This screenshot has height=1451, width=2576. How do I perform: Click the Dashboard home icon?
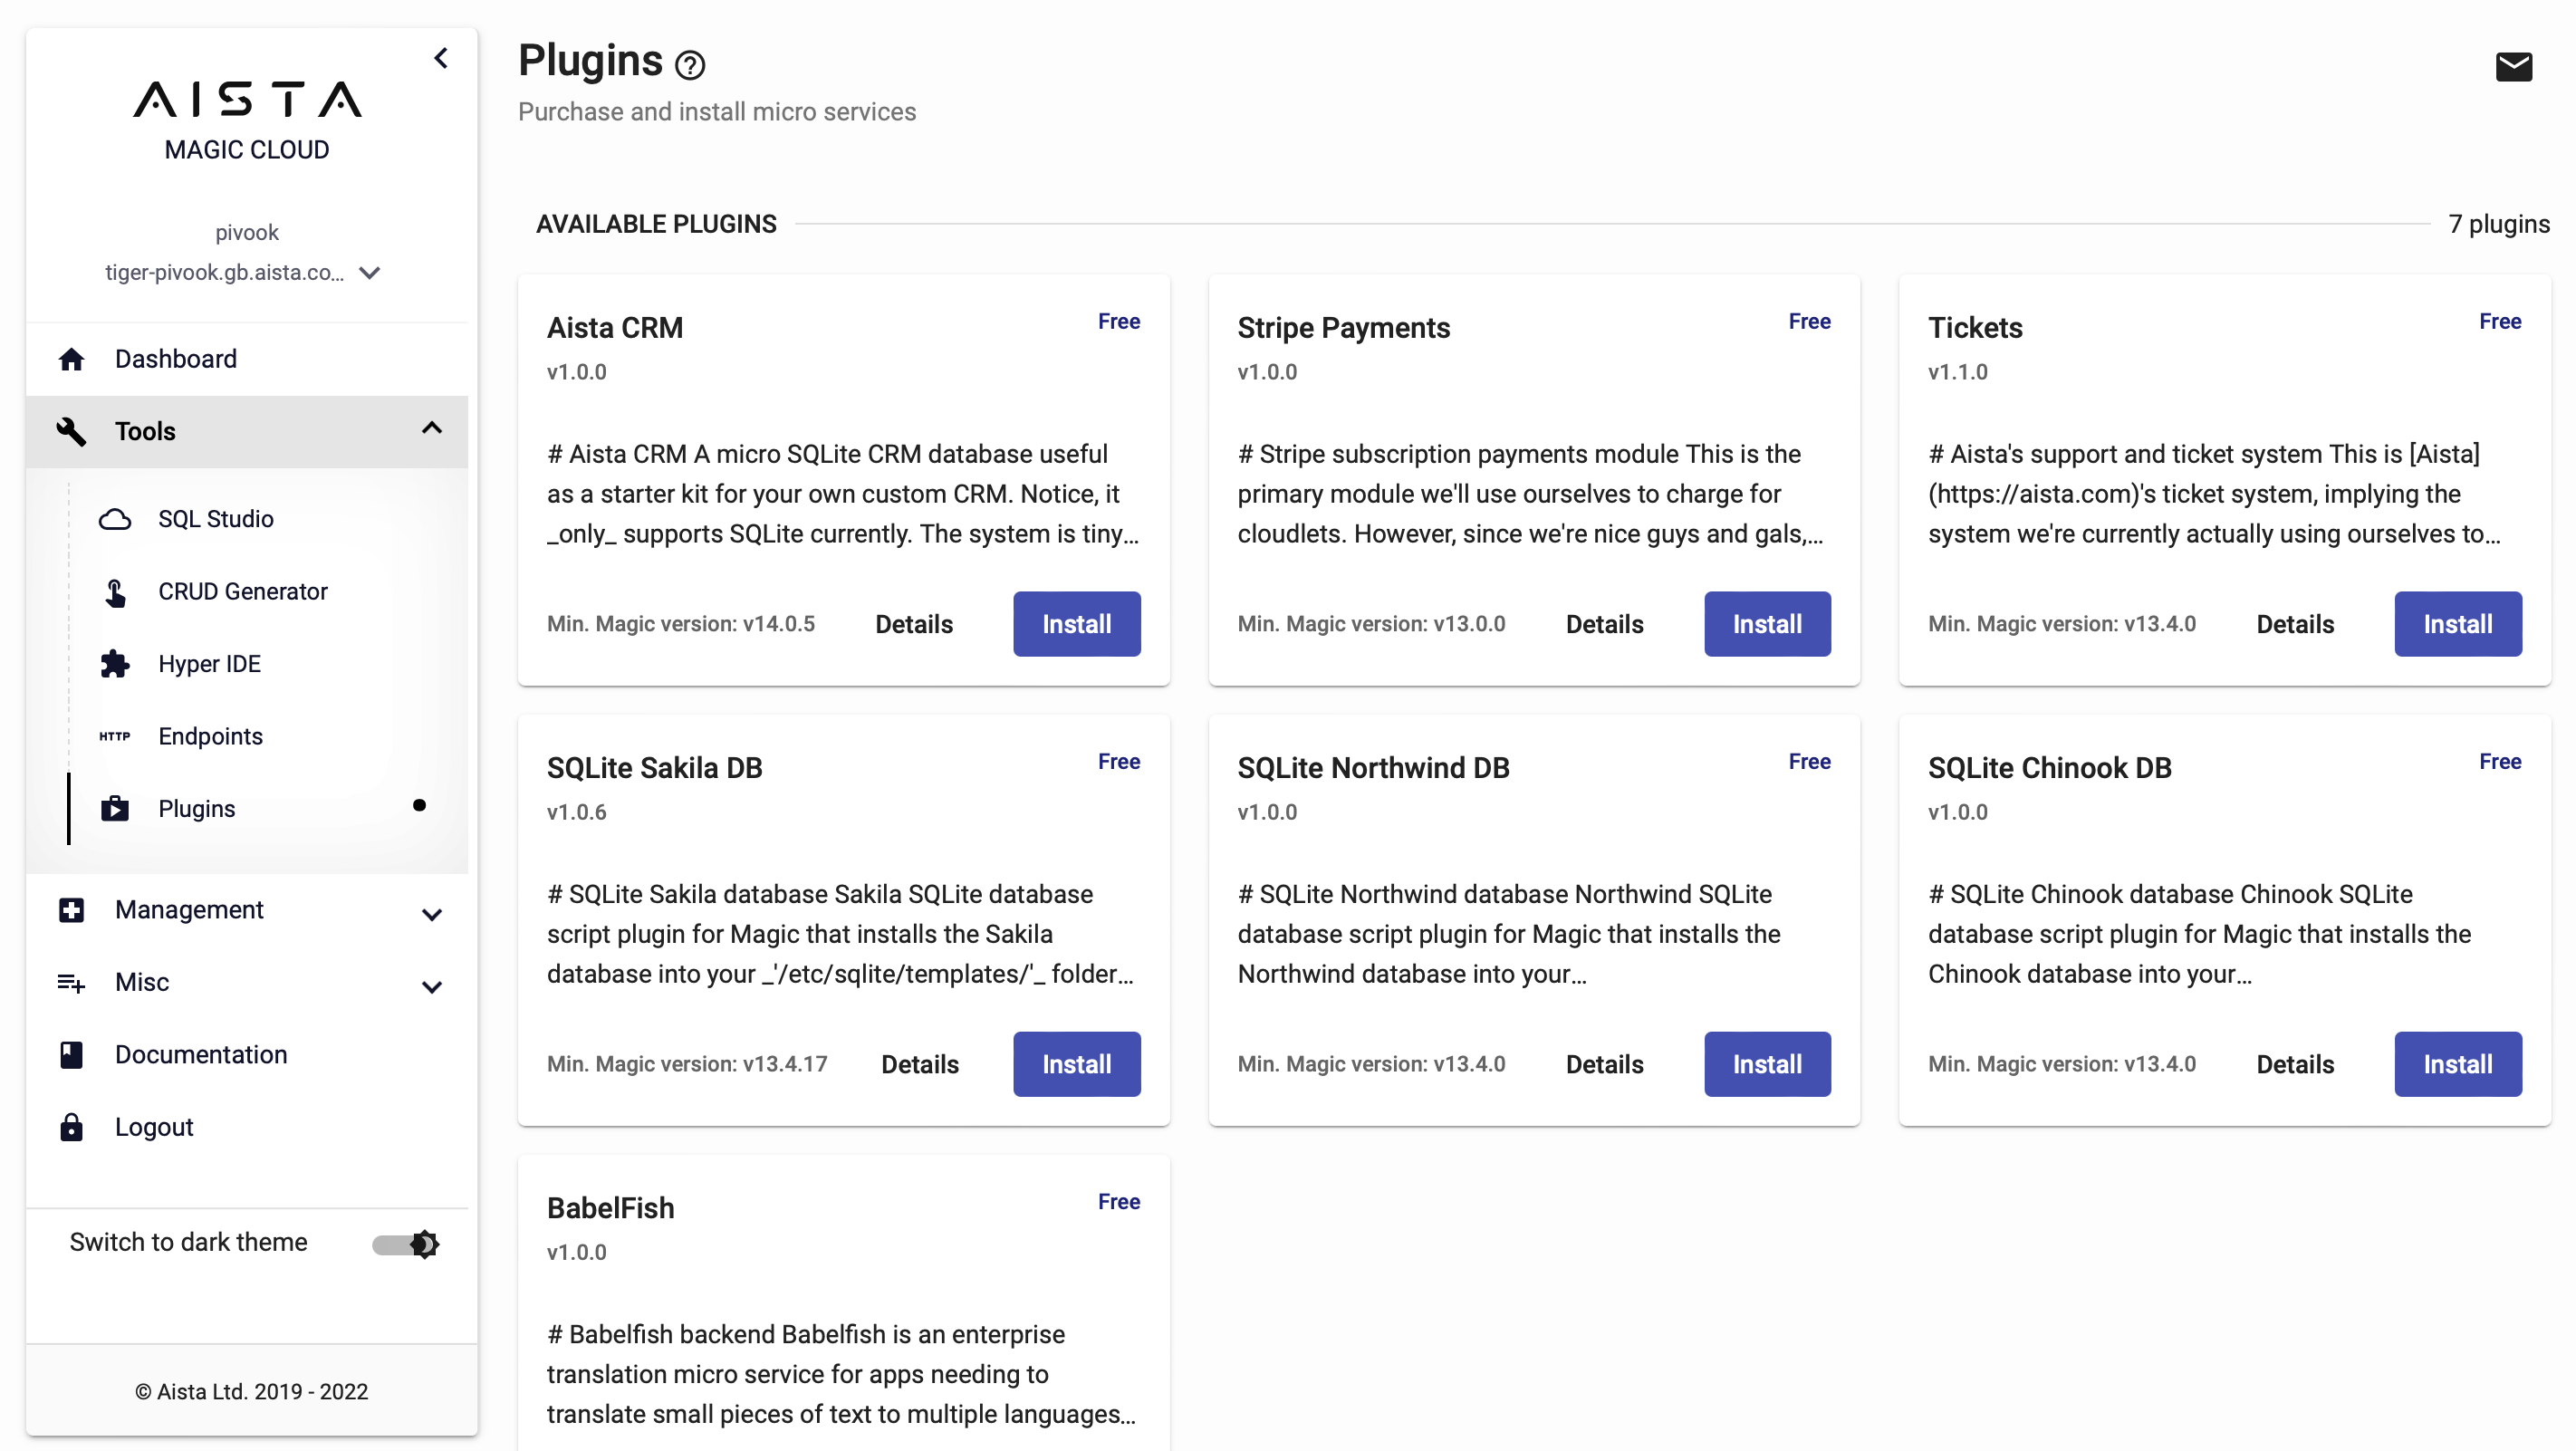tap(72, 358)
